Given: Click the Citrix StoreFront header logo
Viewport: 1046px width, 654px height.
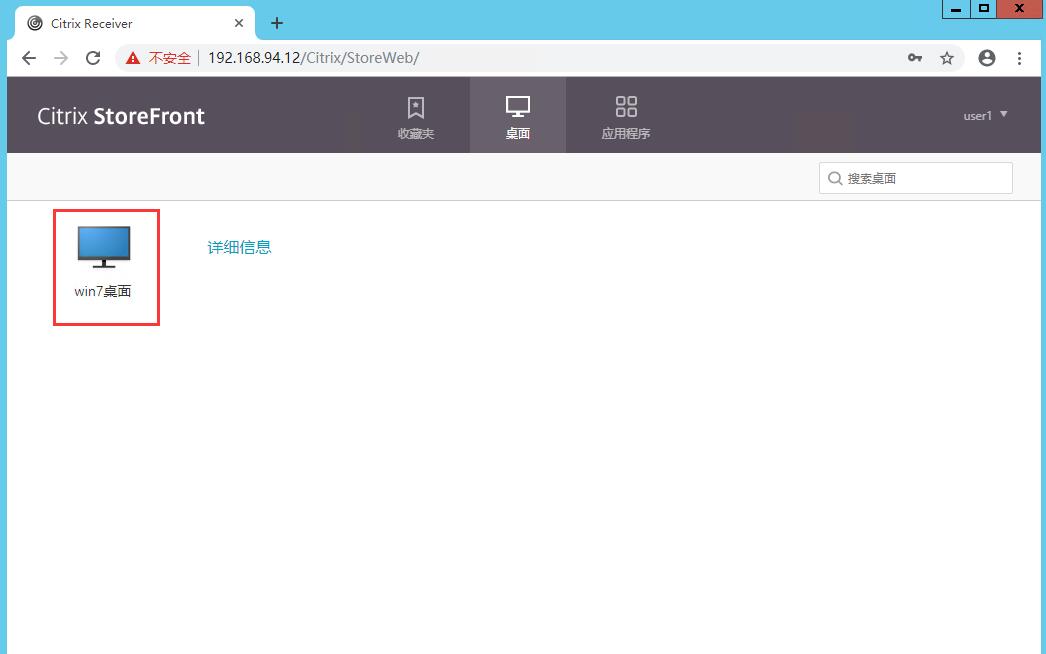Looking at the screenshot, I should coord(120,115).
